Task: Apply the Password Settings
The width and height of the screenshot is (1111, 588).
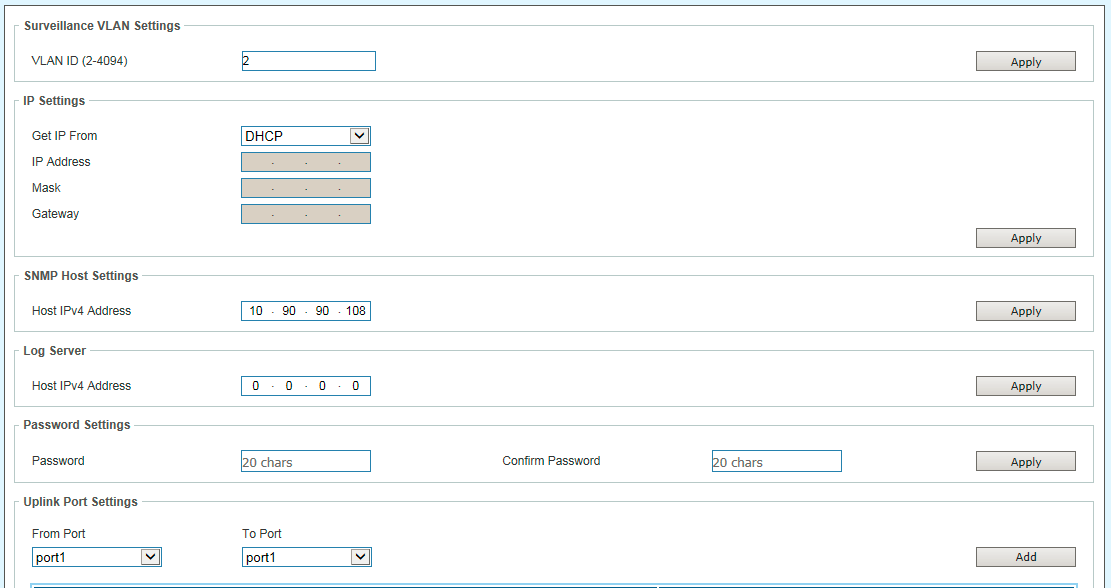Action: pyautogui.click(x=1025, y=462)
